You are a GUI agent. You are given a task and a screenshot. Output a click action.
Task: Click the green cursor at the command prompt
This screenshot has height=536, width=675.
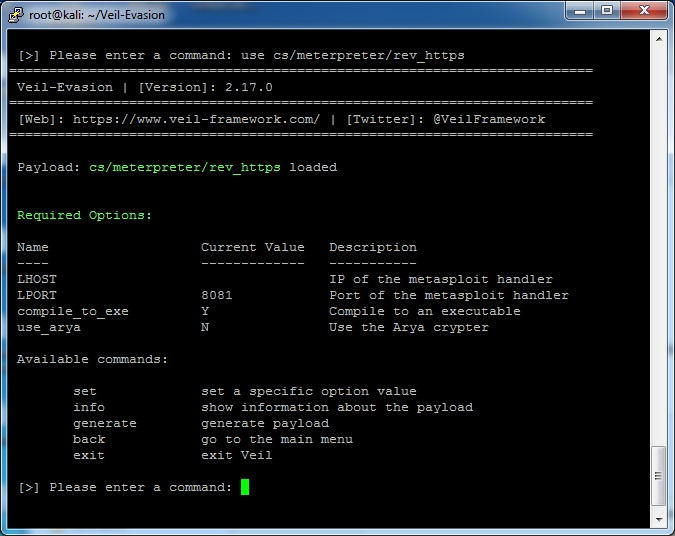245,487
